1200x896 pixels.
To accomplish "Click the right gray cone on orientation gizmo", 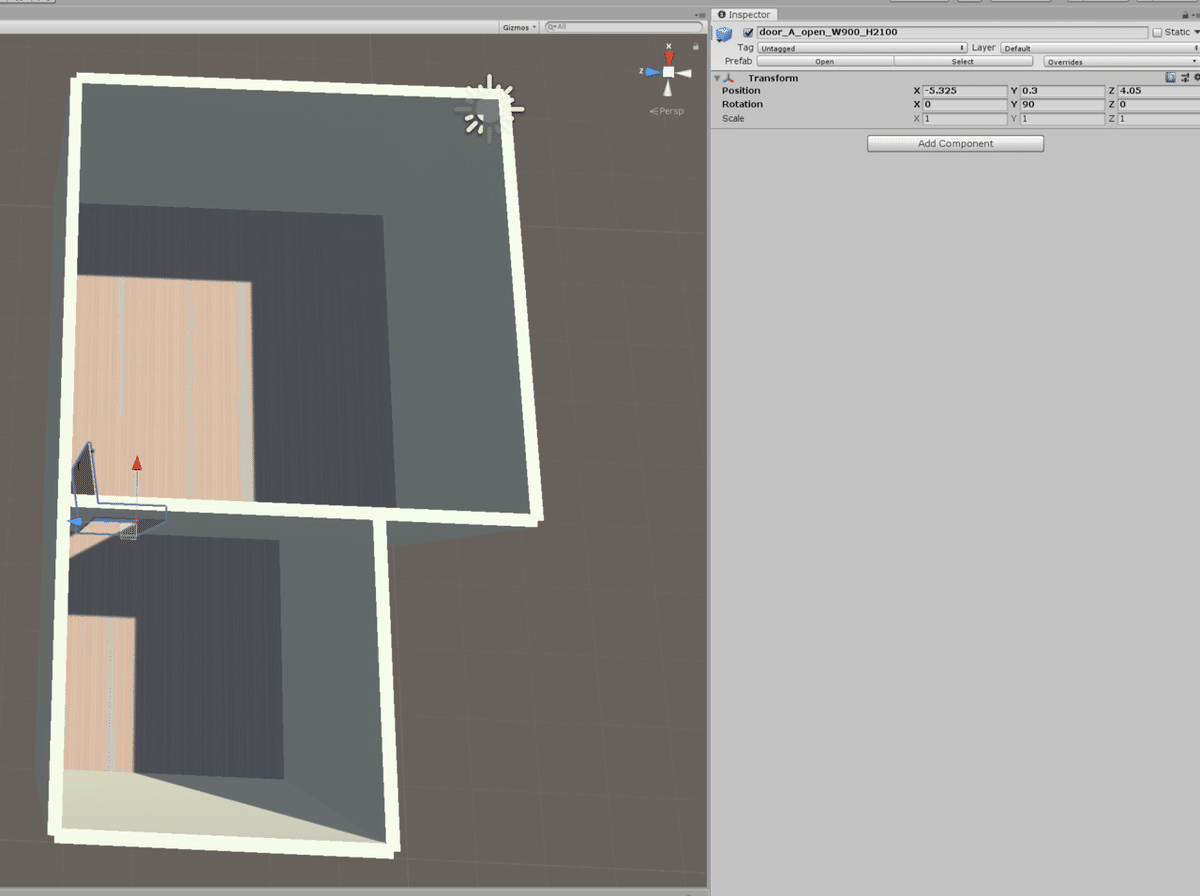I will (684, 72).
